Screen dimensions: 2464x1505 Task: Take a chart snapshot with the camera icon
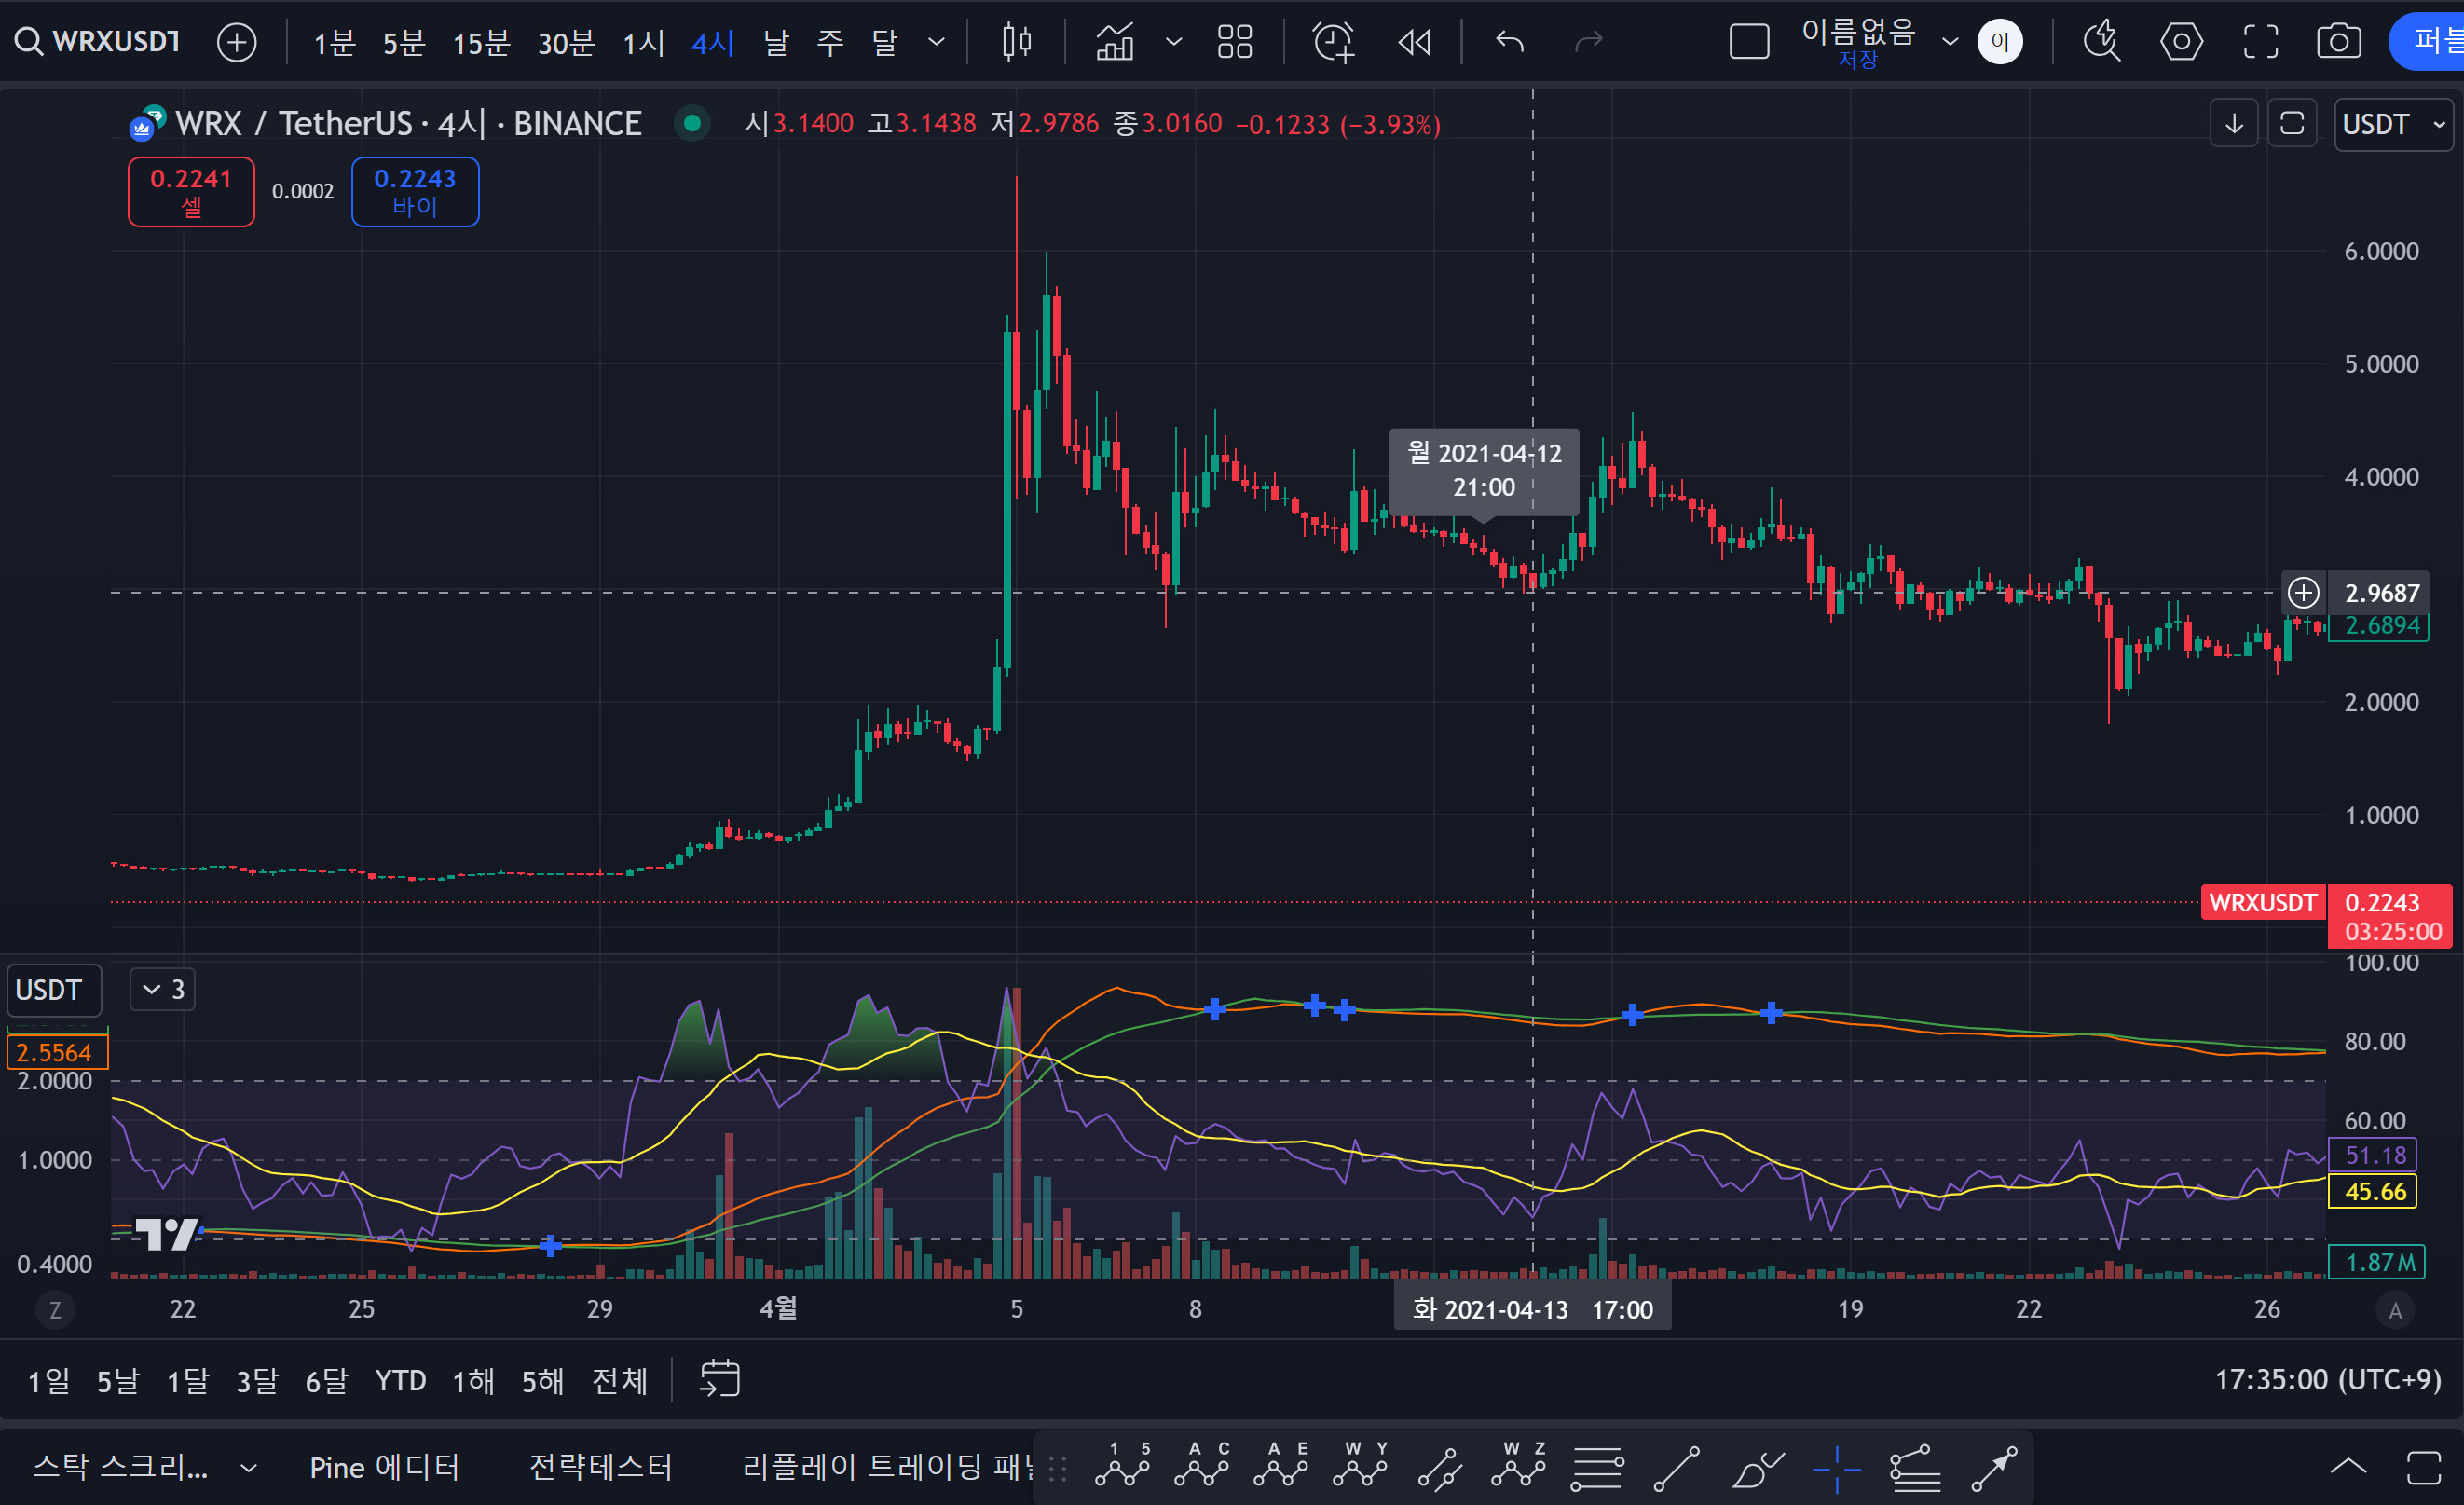(x=2338, y=42)
